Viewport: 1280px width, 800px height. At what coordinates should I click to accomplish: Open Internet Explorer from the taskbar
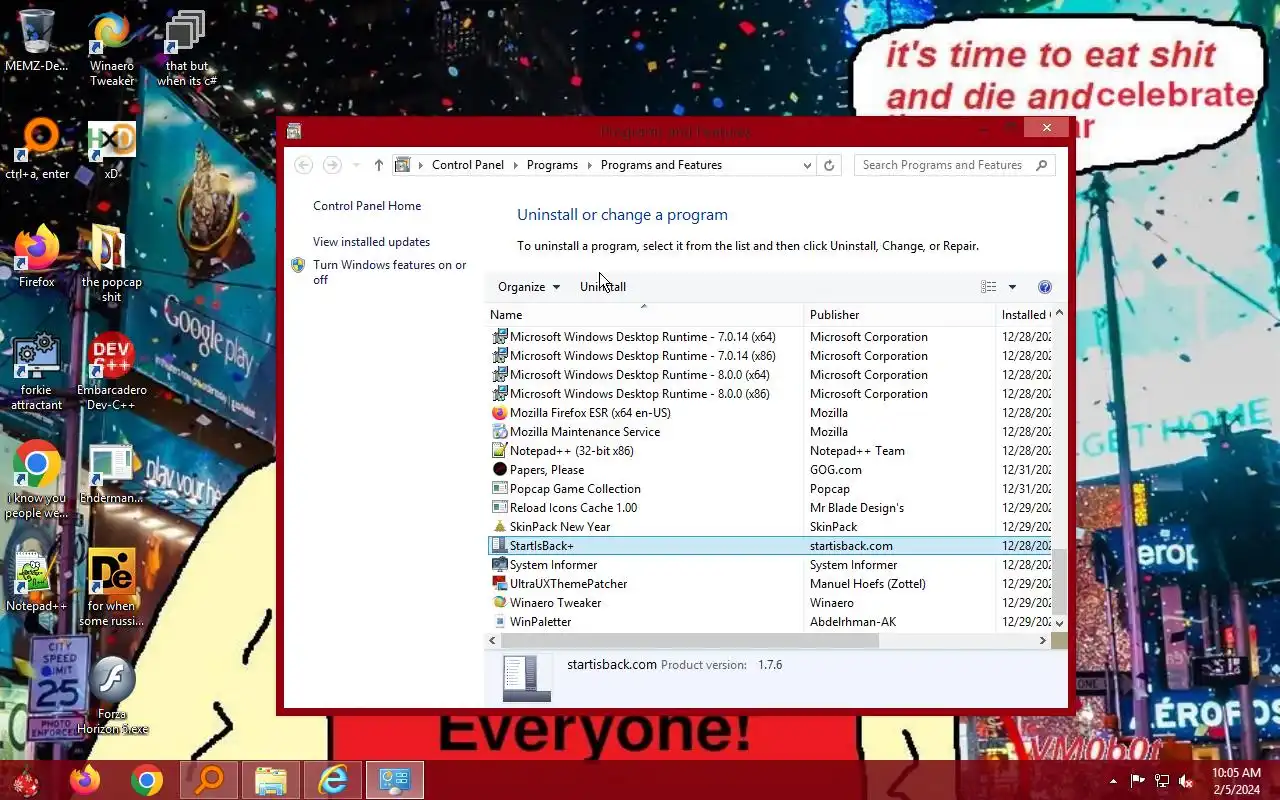[333, 780]
